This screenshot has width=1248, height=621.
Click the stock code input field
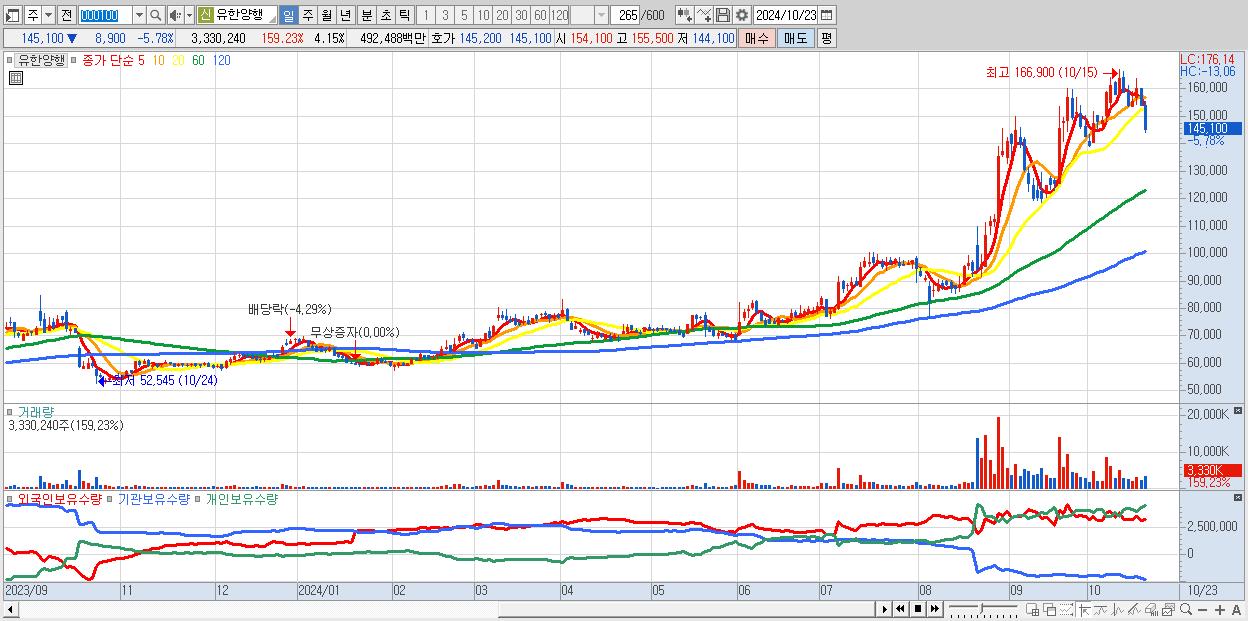click(105, 15)
